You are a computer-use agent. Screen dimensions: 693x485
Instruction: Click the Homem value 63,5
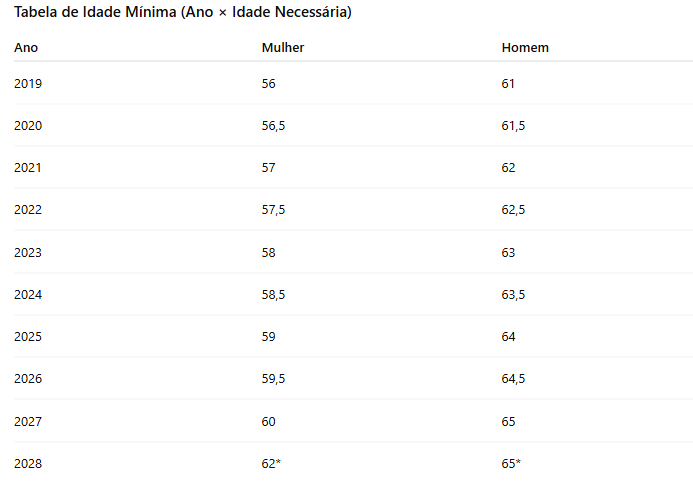[513, 294]
